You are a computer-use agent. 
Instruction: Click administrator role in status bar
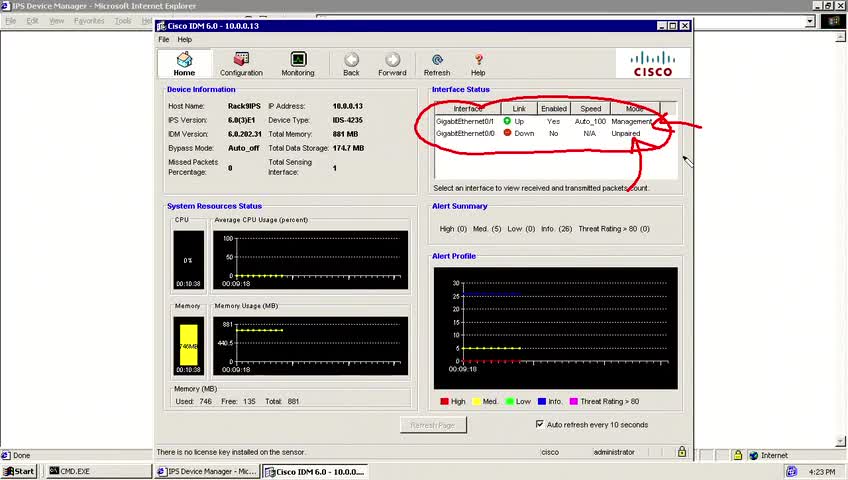(x=614, y=452)
